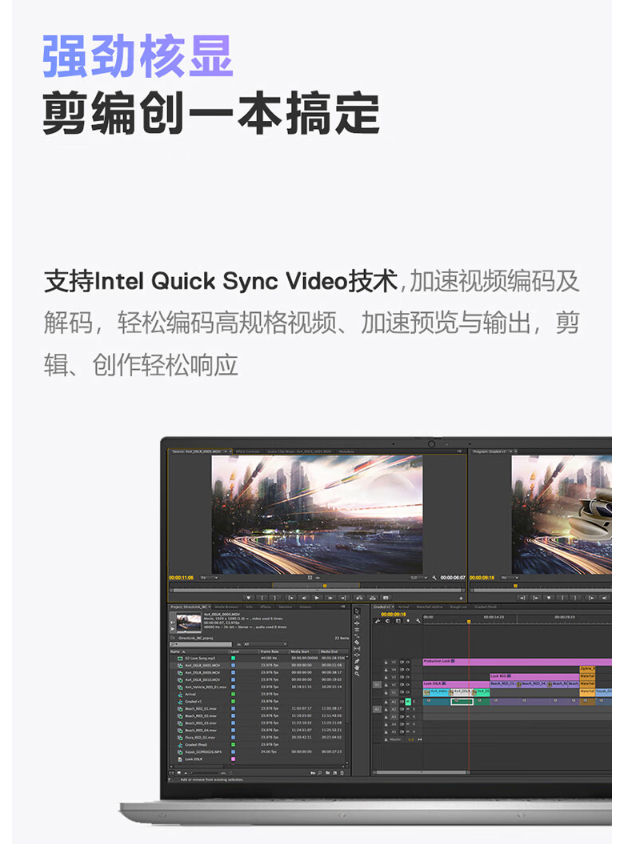This screenshot has height=844, width=618.
Task: Open the Effect Controls tab
Action: coord(248,452)
